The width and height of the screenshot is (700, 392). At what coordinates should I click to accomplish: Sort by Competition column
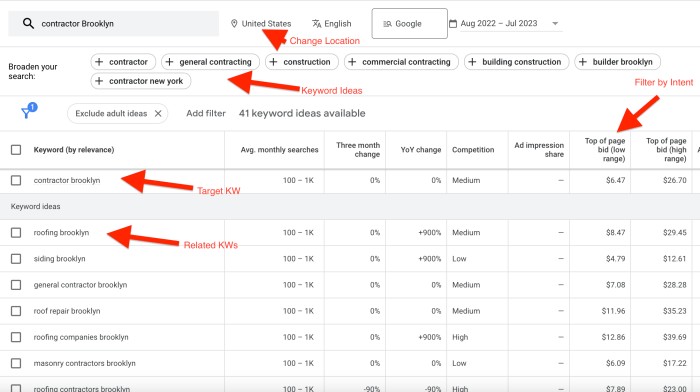point(473,150)
